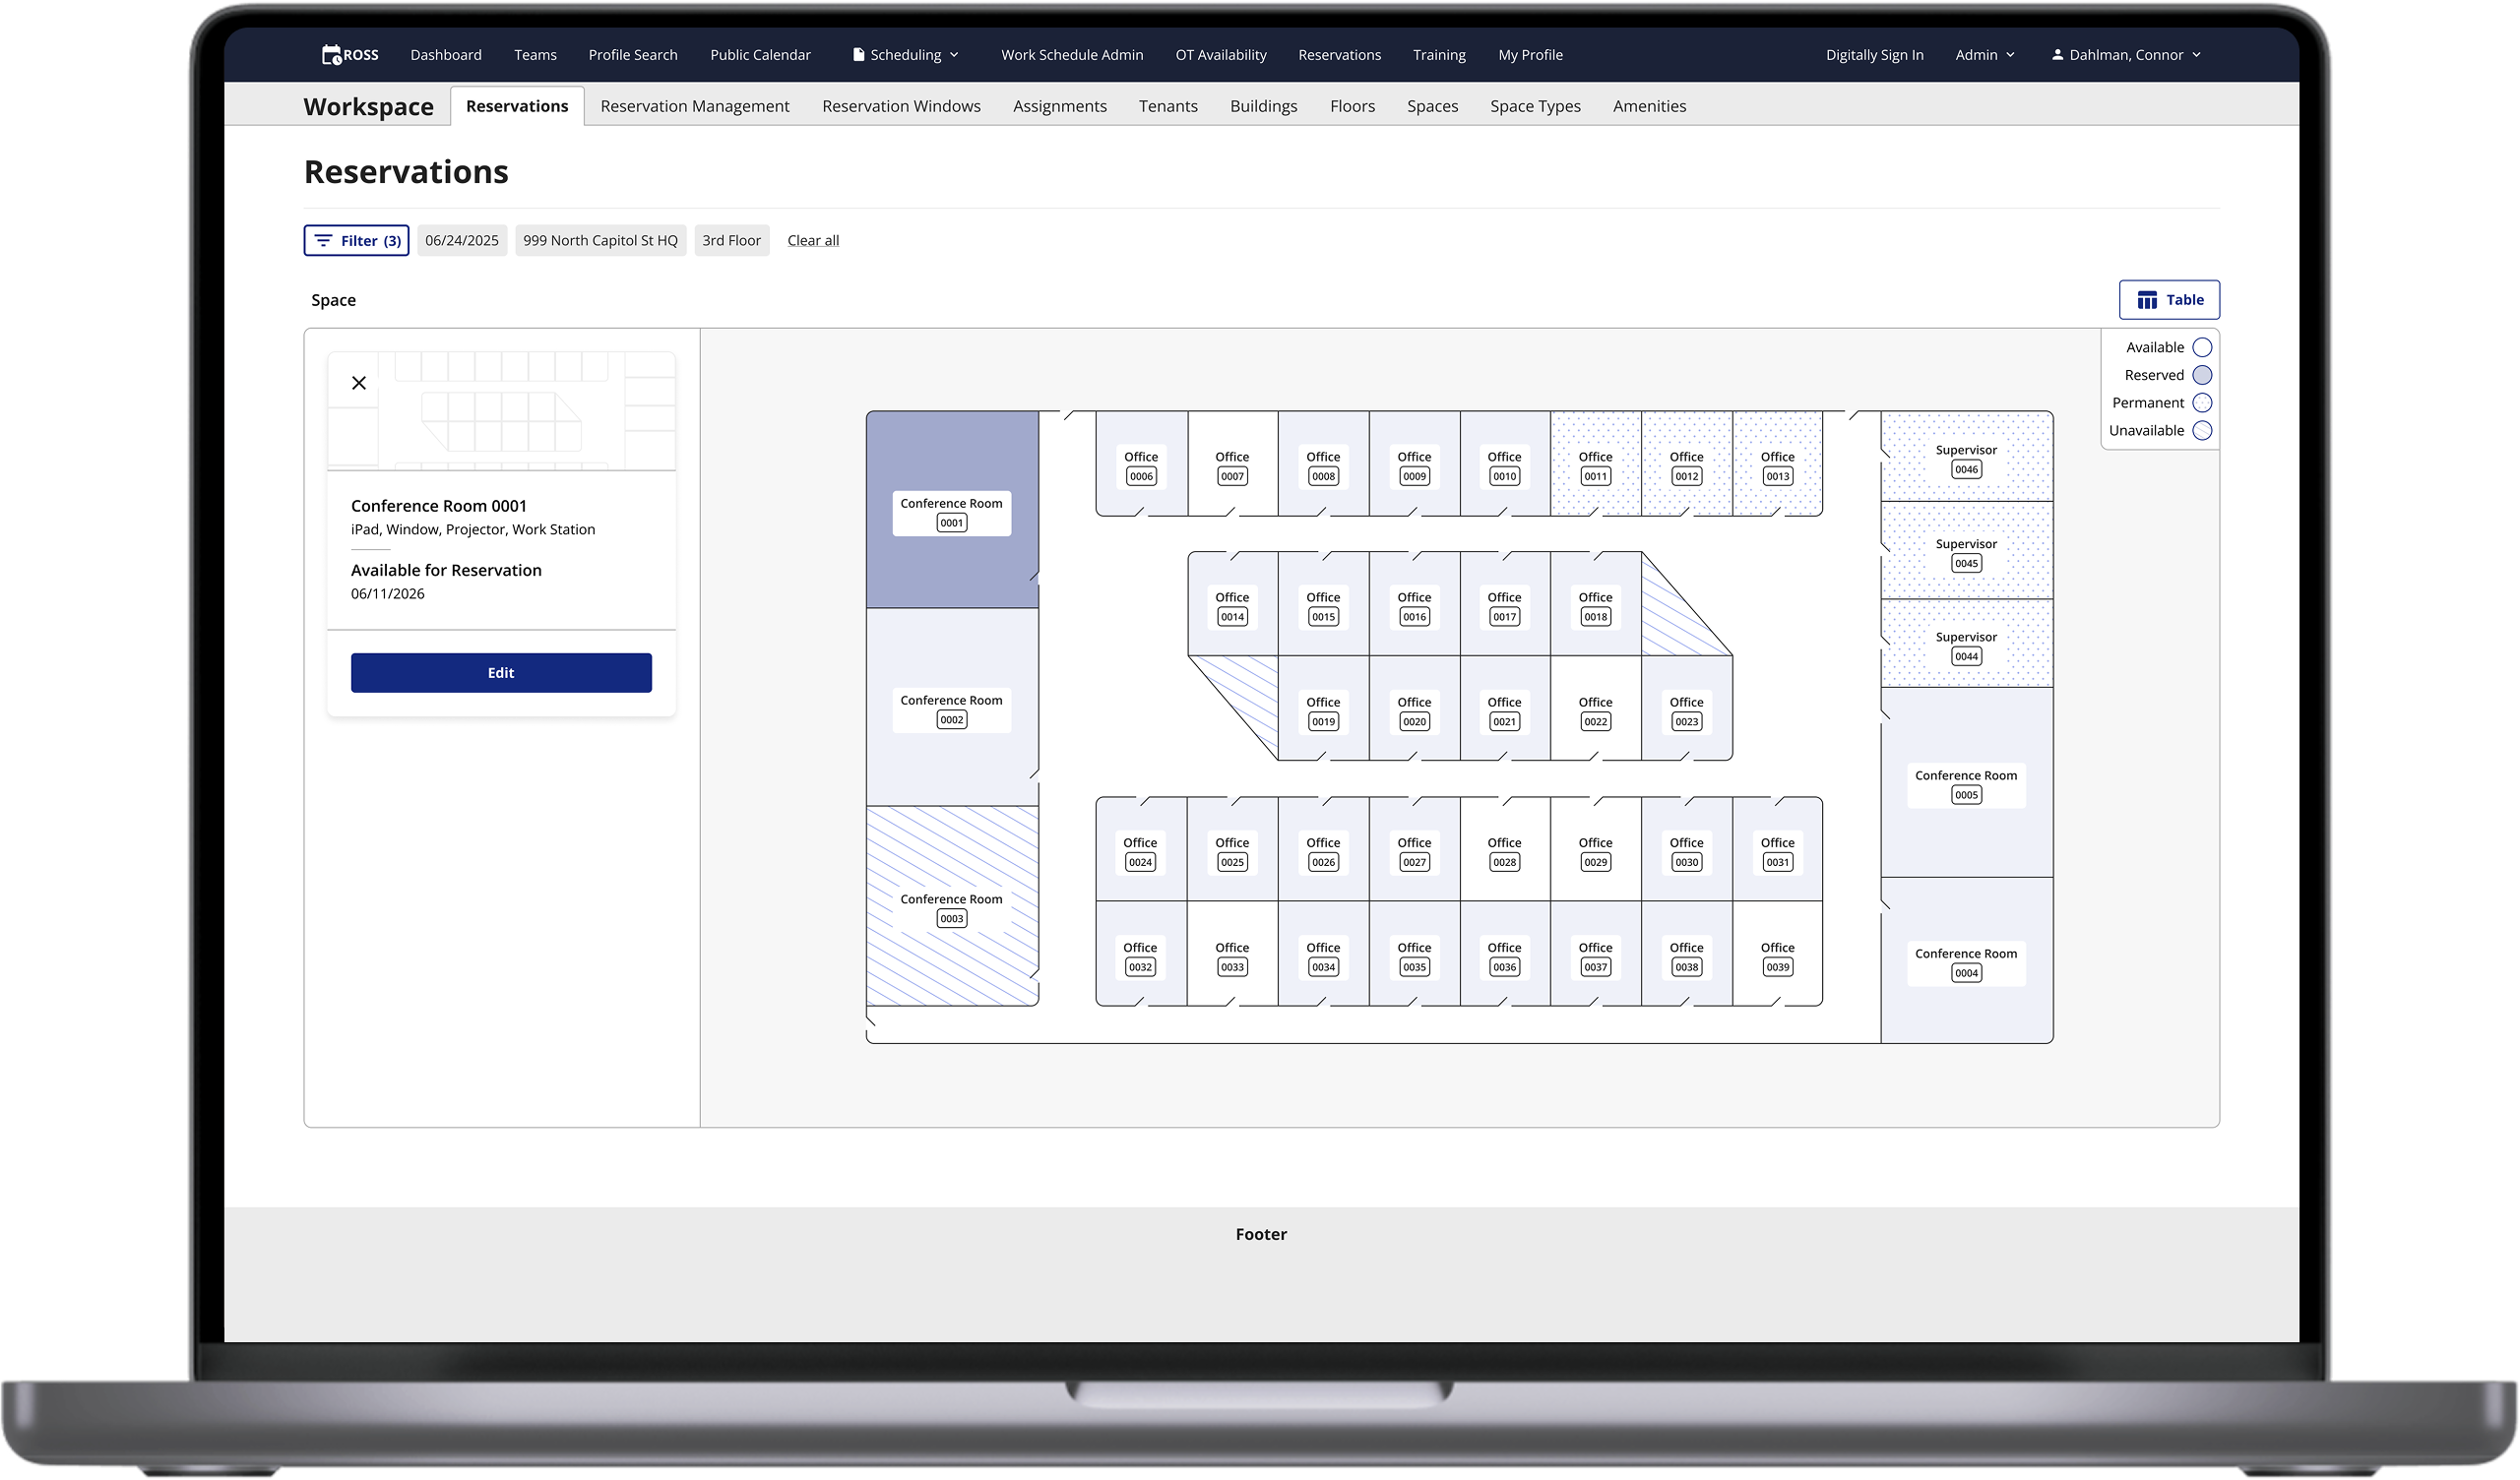Click the table grid icon
Image resolution: width=2520 pixels, height=1480 pixels.
2147,300
